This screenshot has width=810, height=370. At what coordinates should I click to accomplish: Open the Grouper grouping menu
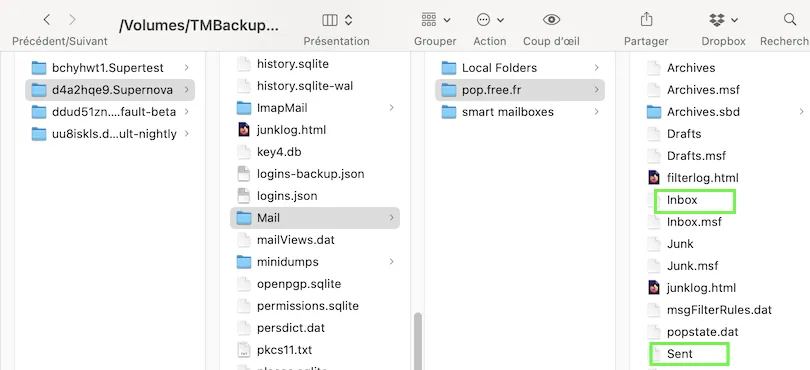(x=435, y=20)
